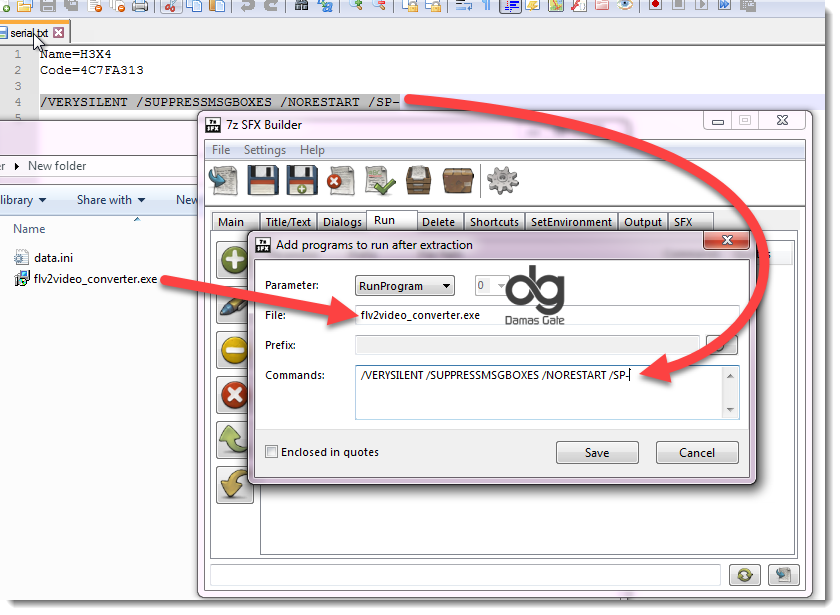Image resolution: width=840 pixels, height=615 pixels.
Task: Click the document icon with green checkmark
Action: [x=380, y=180]
